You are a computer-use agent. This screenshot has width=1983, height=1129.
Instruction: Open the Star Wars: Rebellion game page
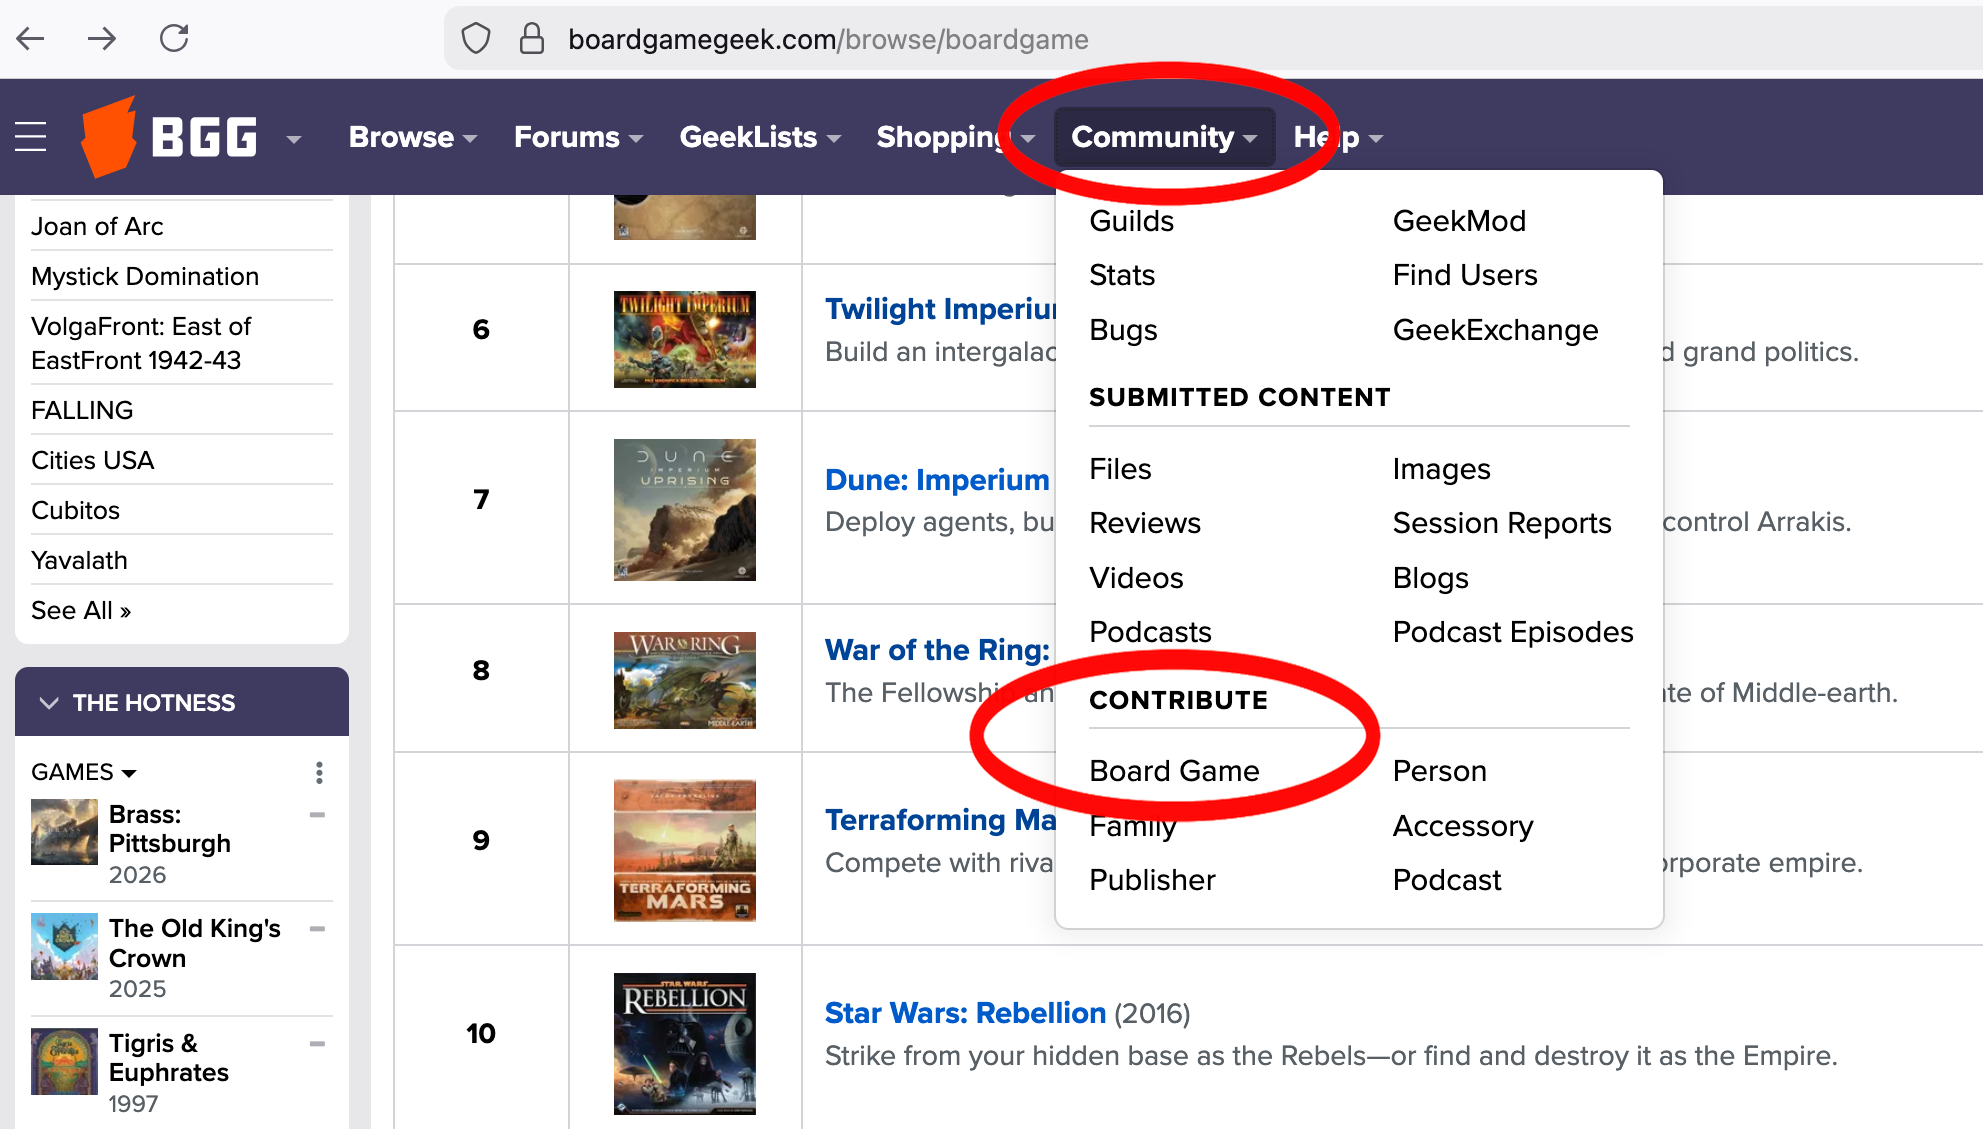[965, 1013]
